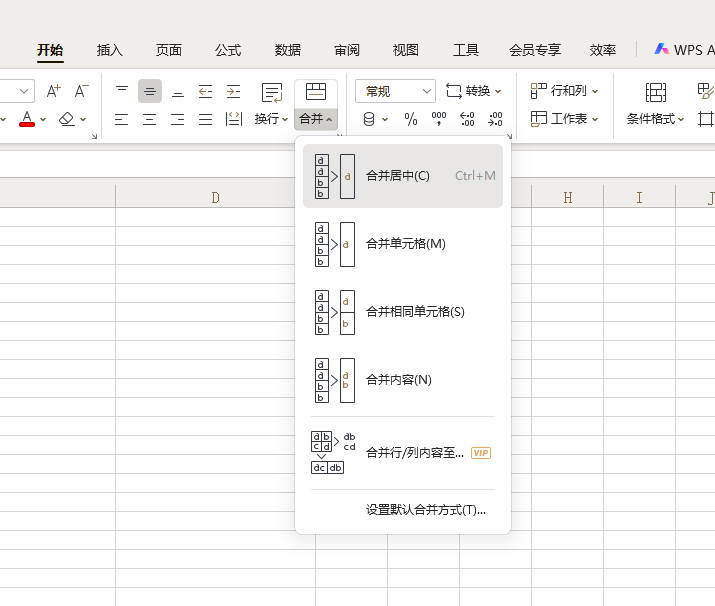Decrease the indent level
The image size is (715, 606).
[206, 91]
